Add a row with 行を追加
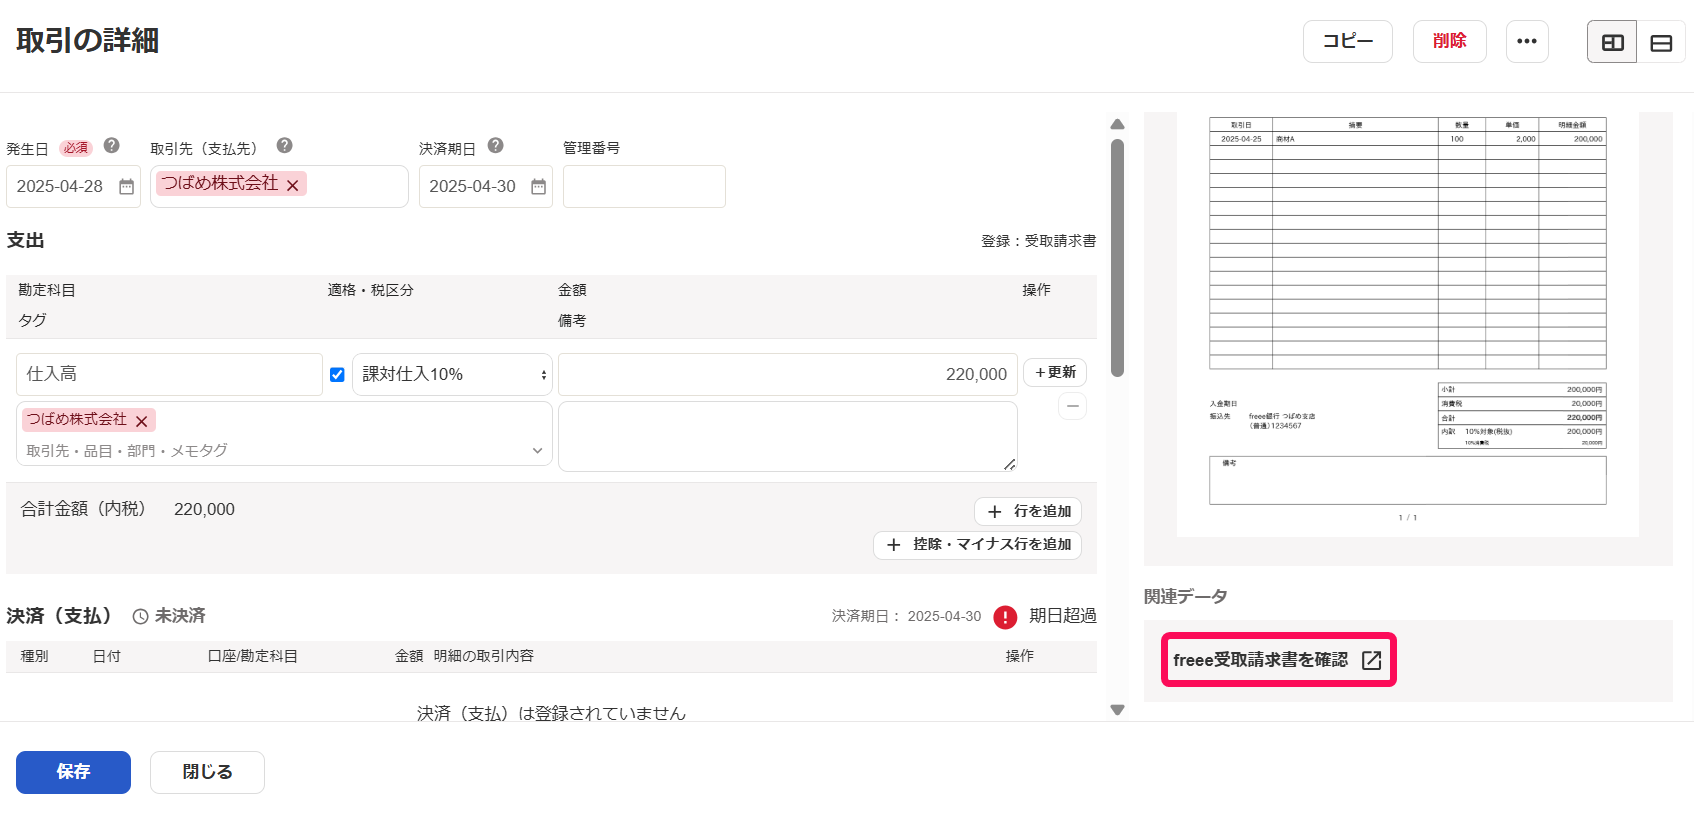 1028,511
